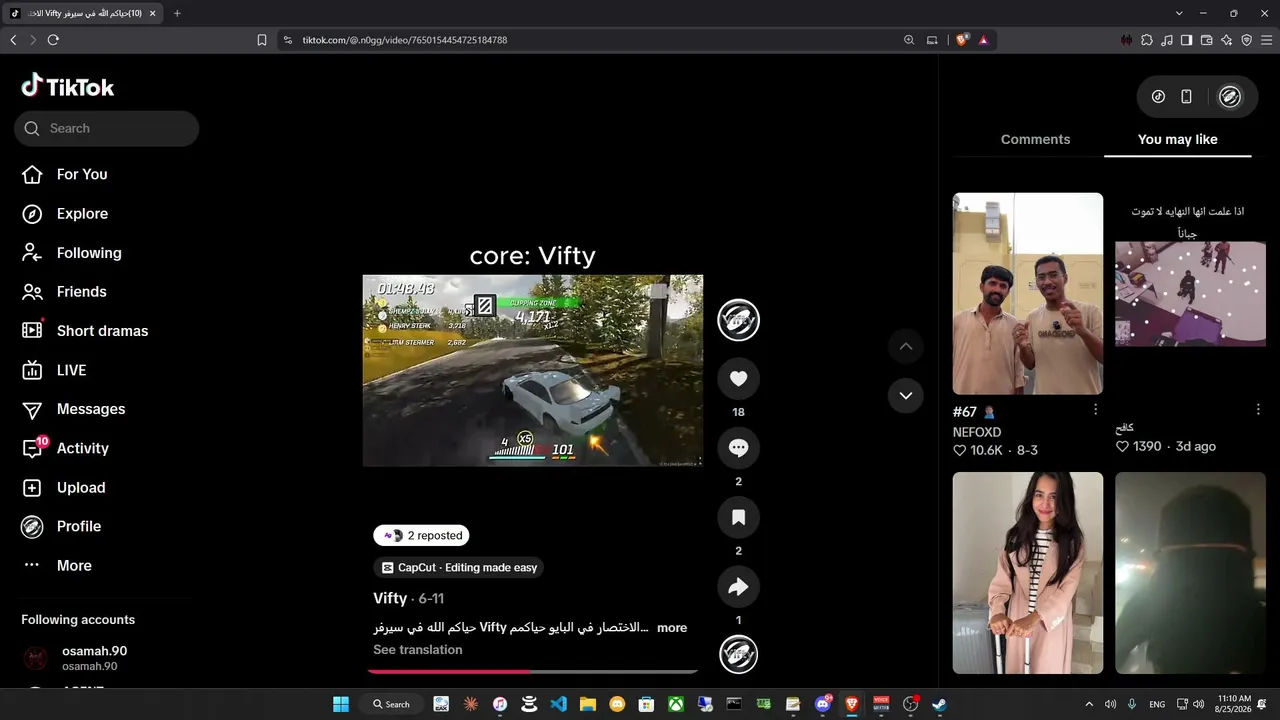This screenshot has width=1280, height=720.
Task: Click See translation under caption
Action: coord(418,650)
